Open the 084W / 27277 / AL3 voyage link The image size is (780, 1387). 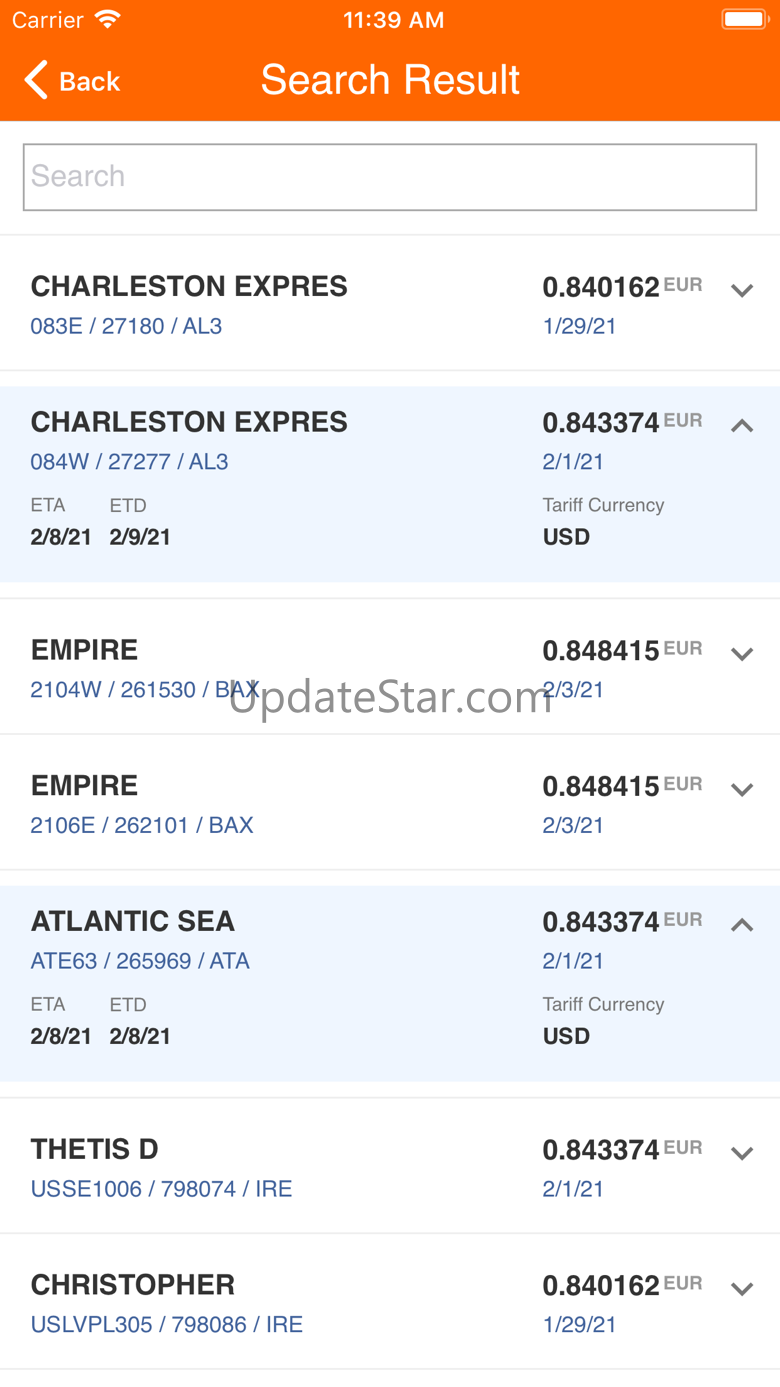(x=129, y=462)
